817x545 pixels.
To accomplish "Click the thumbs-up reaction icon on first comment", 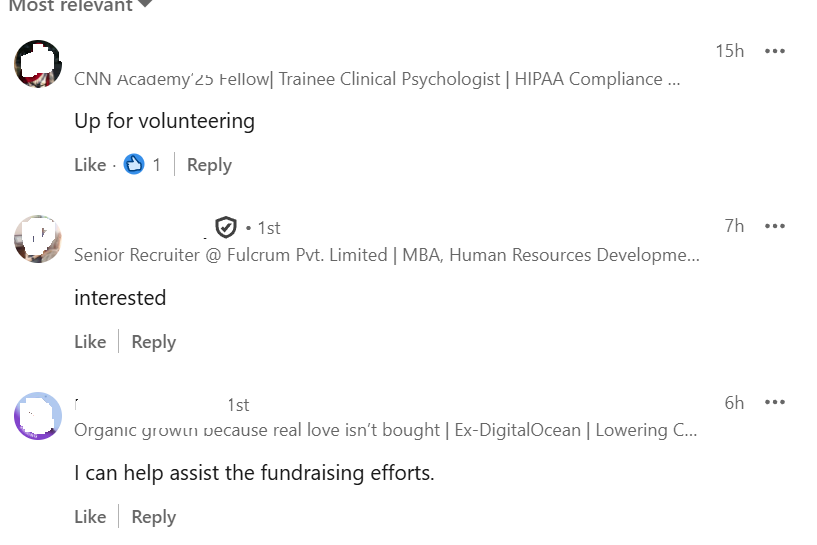I will pyautogui.click(x=134, y=165).
